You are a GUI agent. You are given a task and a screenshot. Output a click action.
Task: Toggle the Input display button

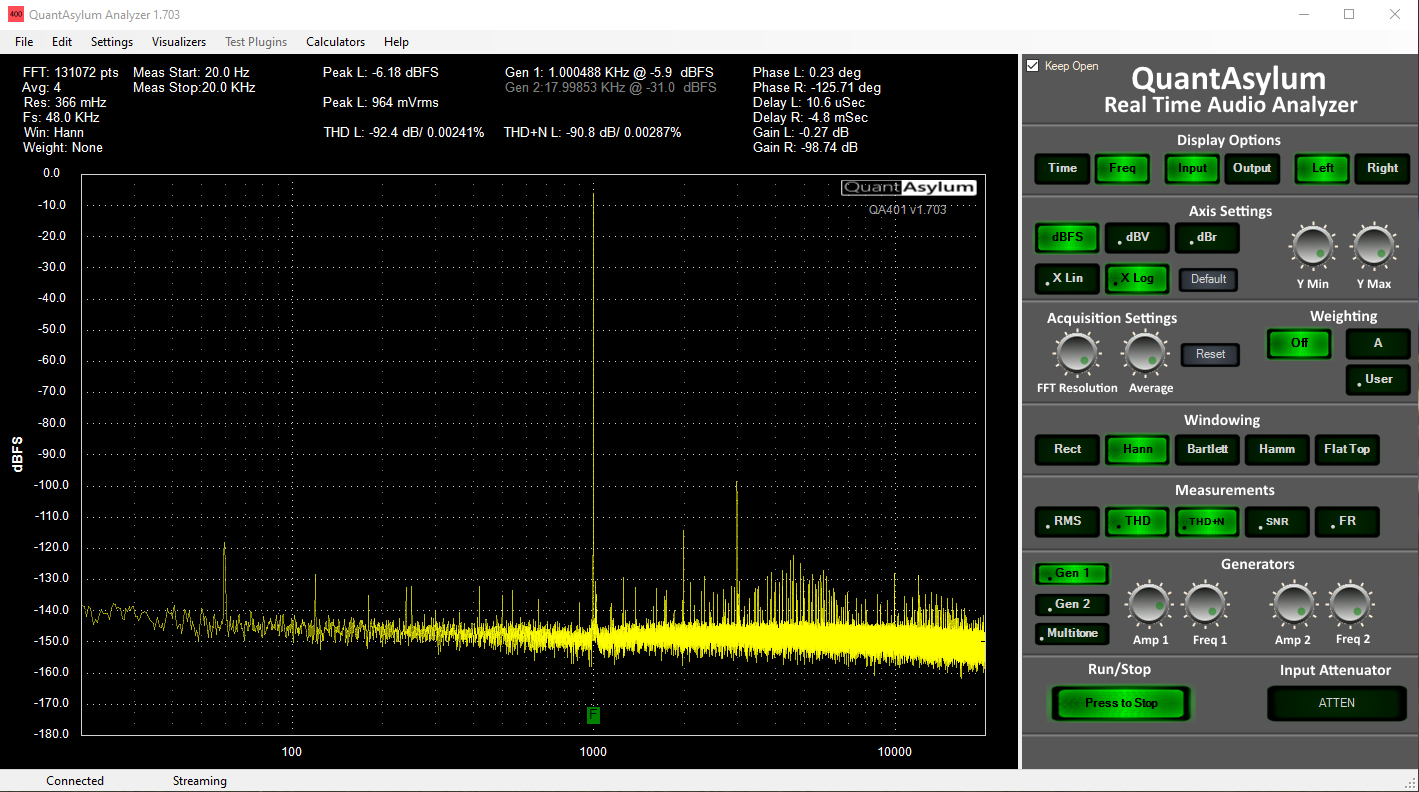(x=1193, y=168)
